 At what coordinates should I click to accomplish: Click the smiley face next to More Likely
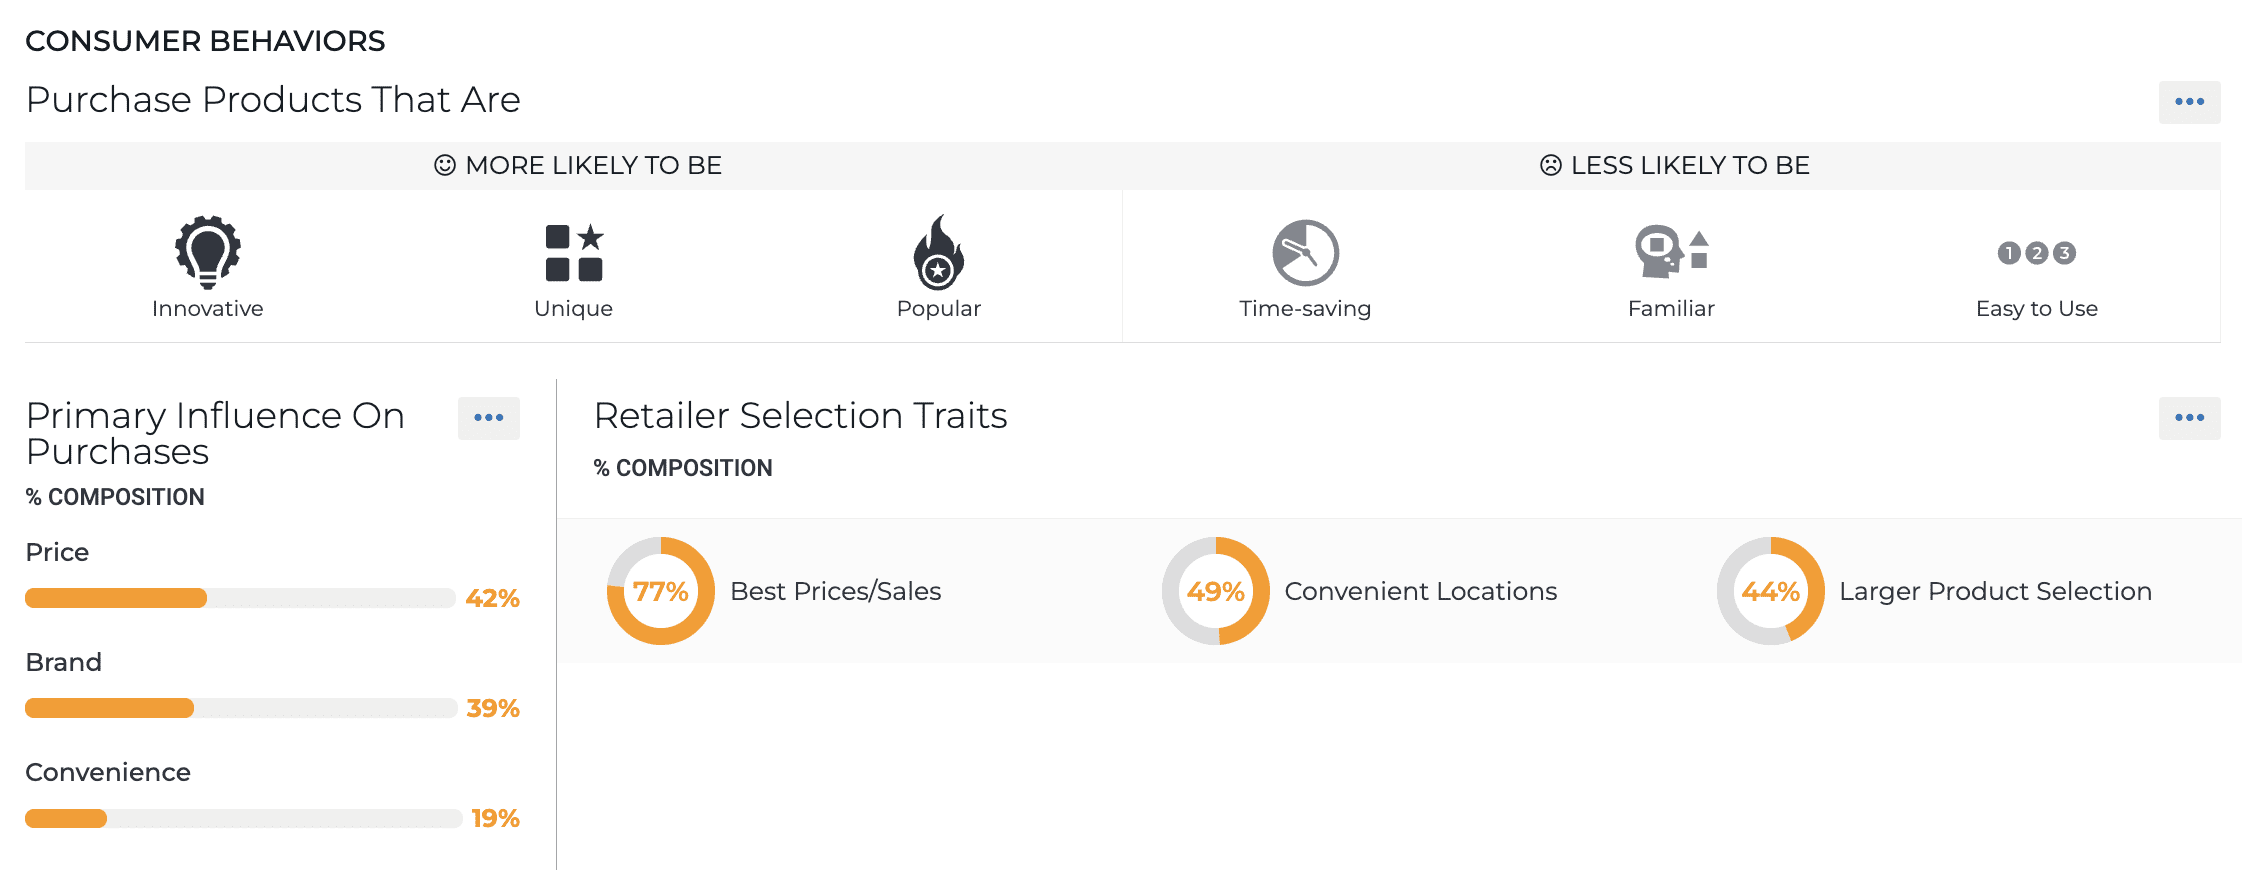pyautogui.click(x=445, y=165)
